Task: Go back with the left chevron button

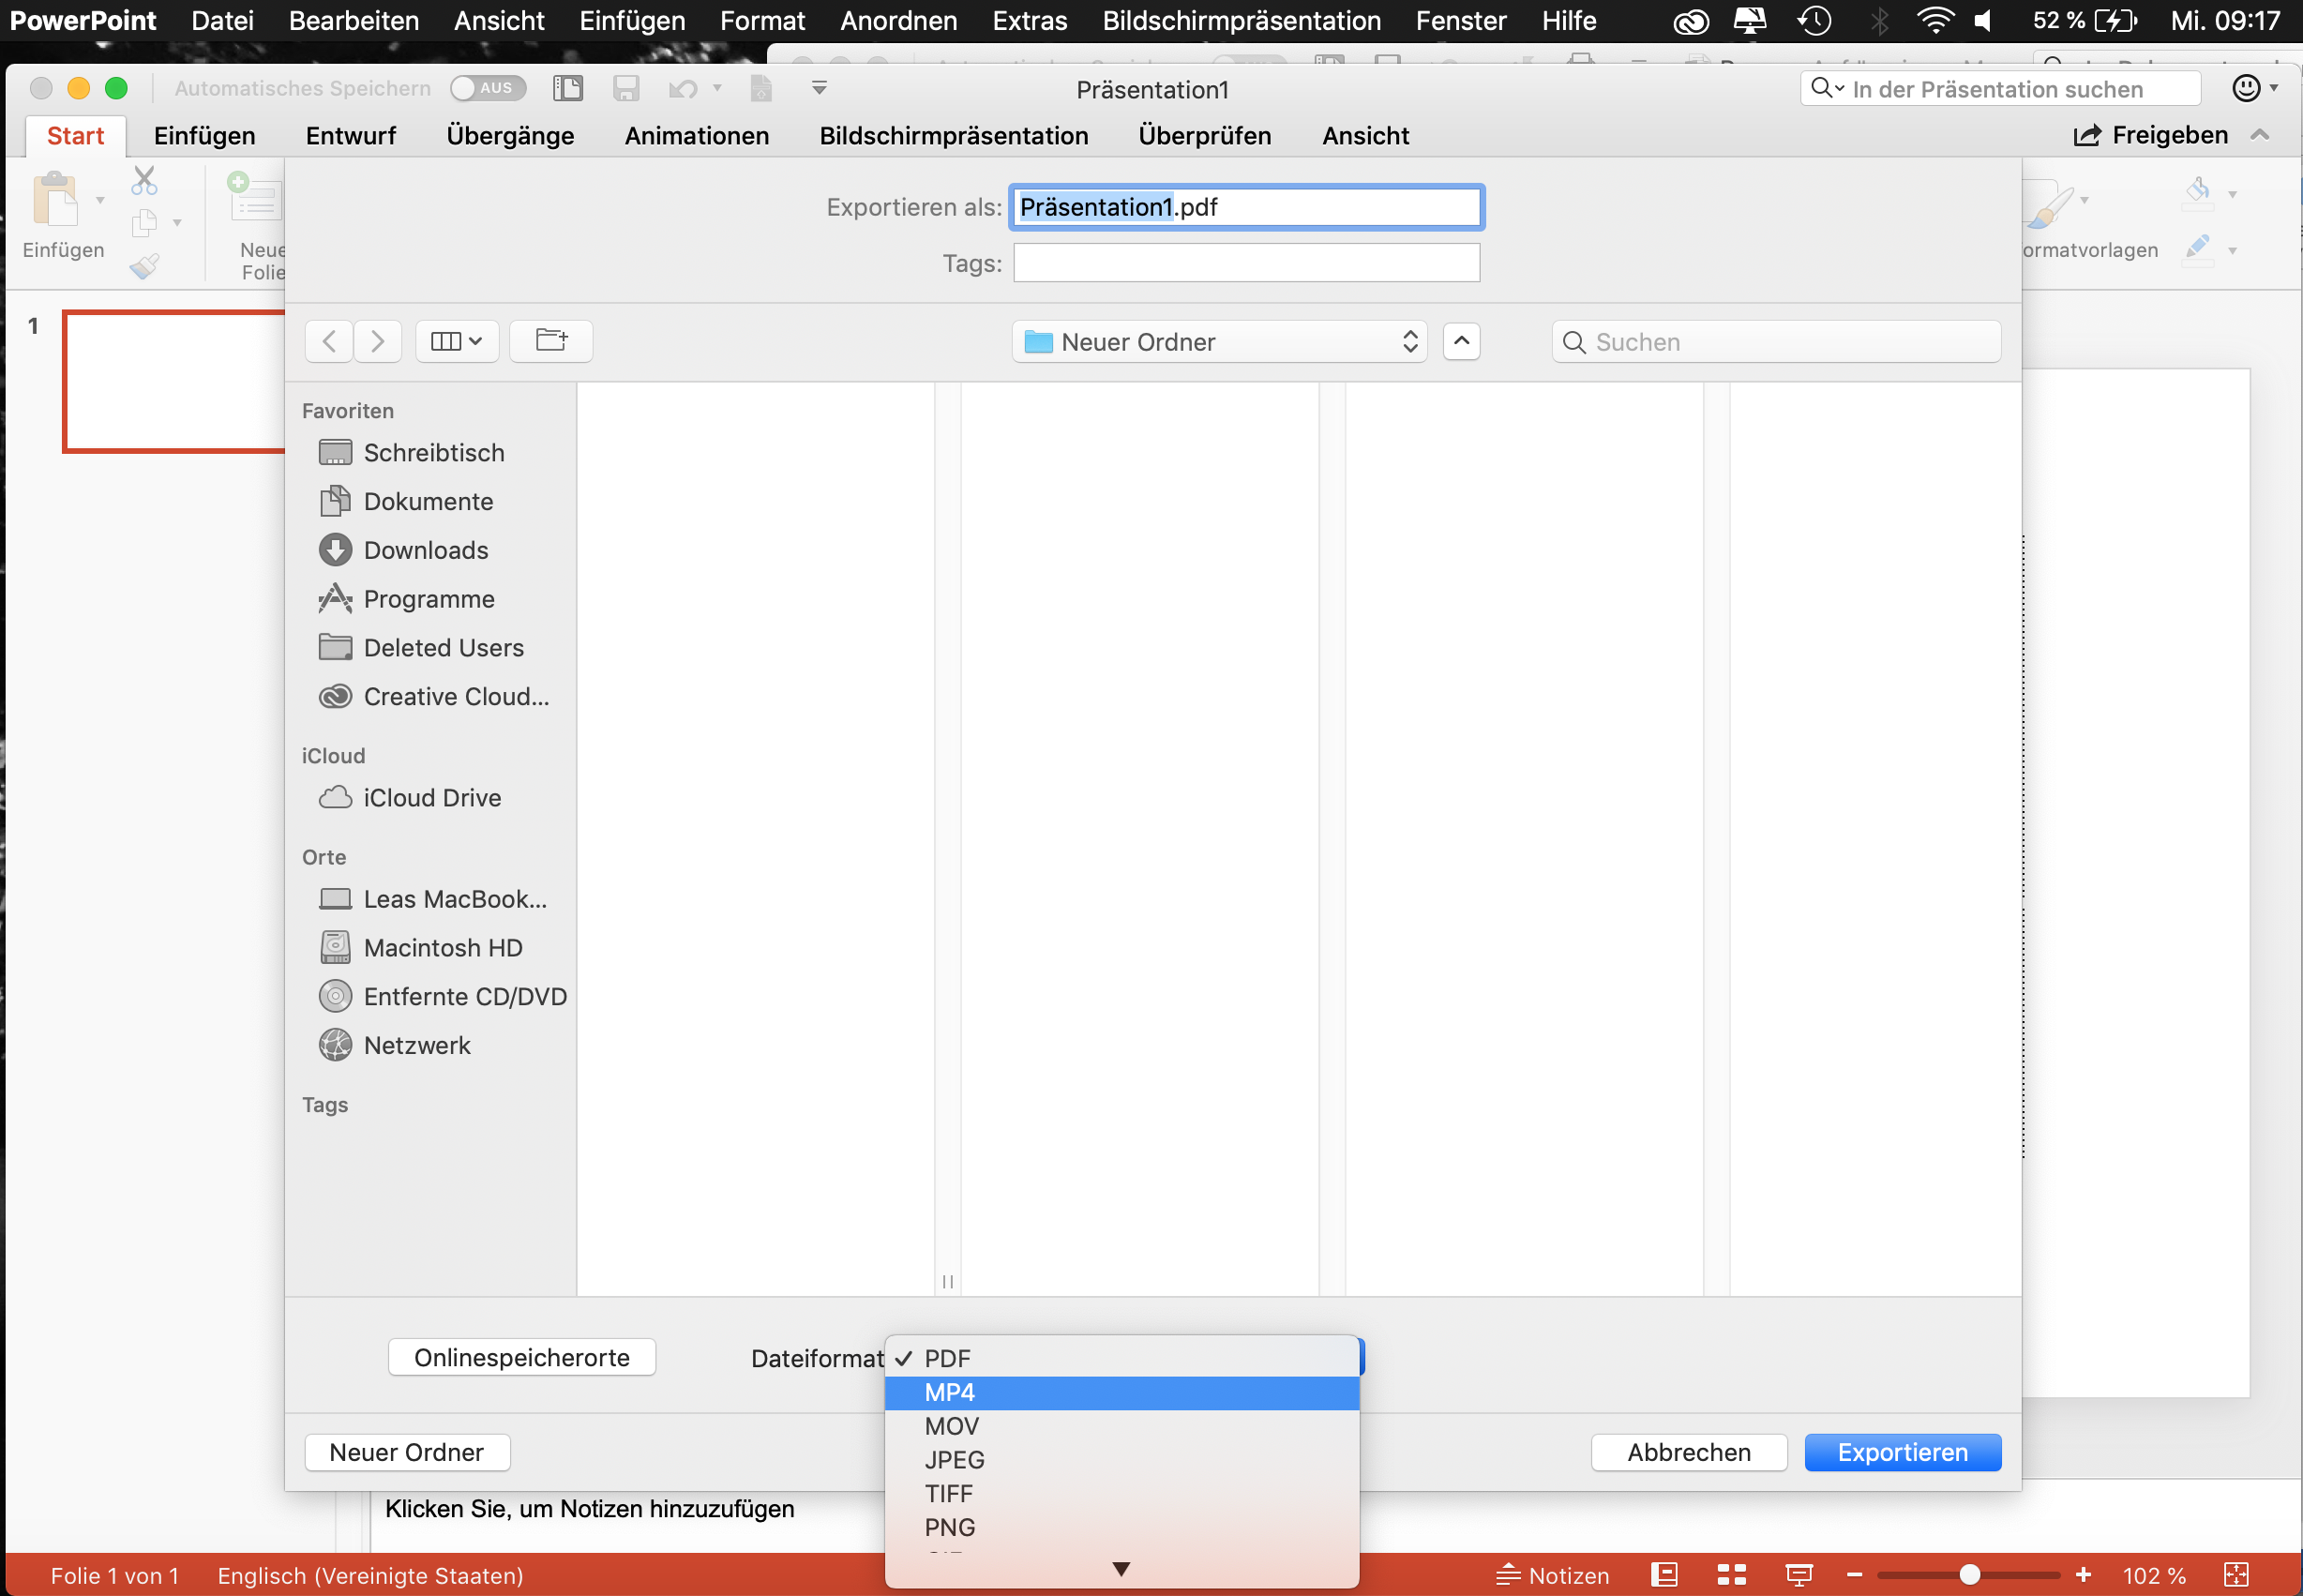Action: 329,341
